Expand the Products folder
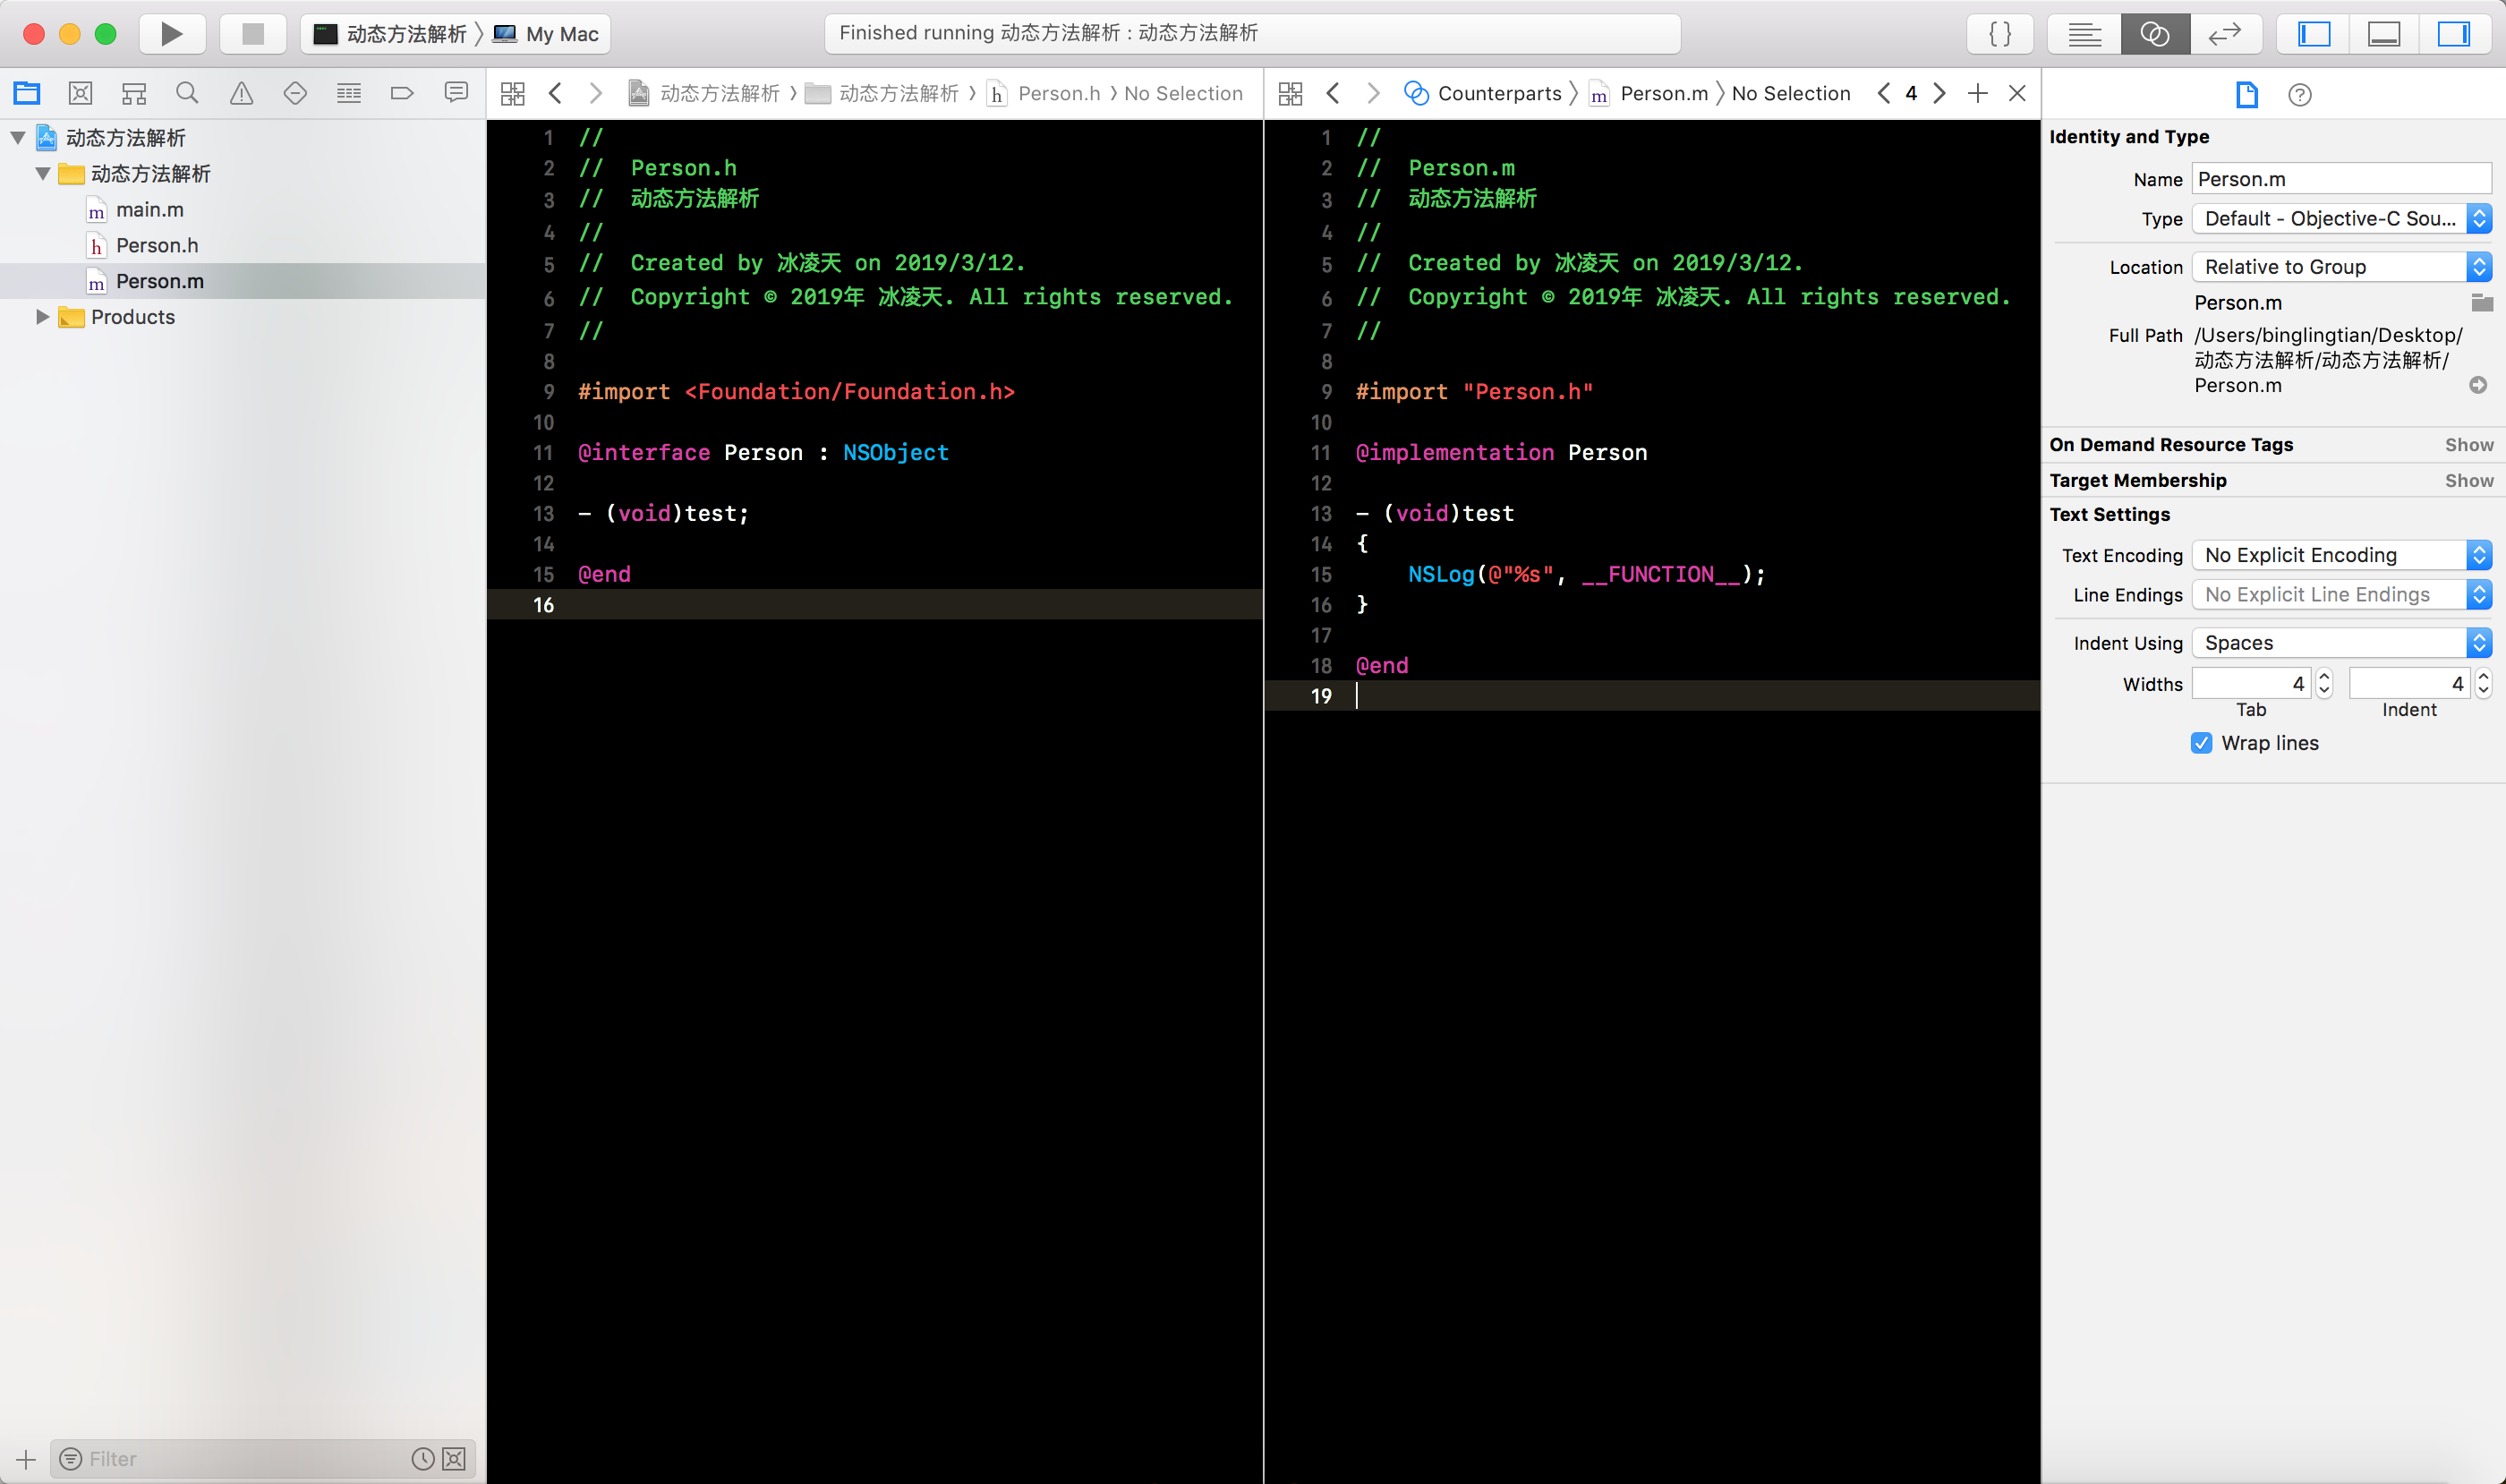This screenshot has width=2506, height=1484. point(42,317)
